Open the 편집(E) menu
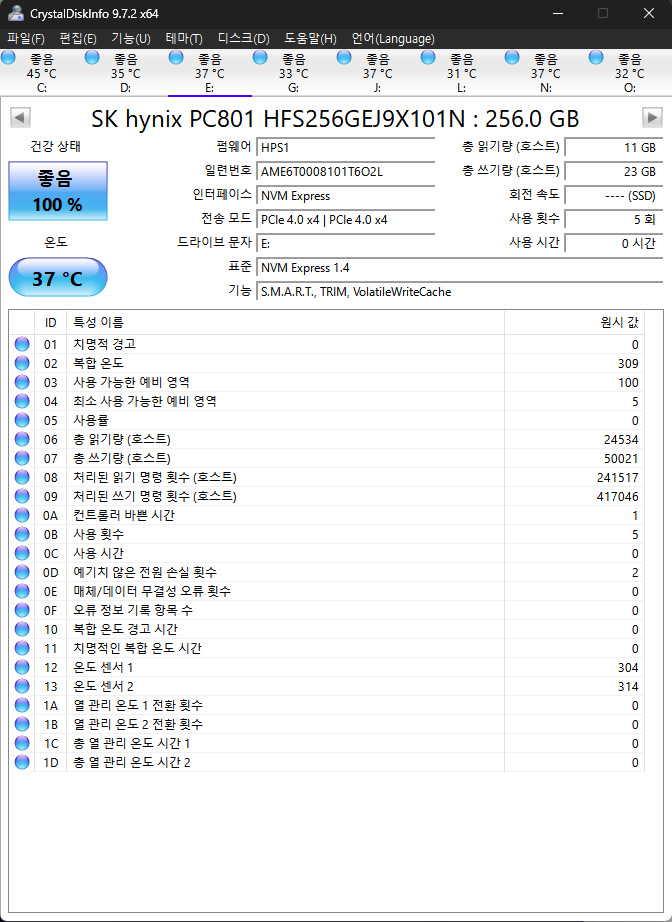Viewport: 672px width, 922px height. point(78,39)
